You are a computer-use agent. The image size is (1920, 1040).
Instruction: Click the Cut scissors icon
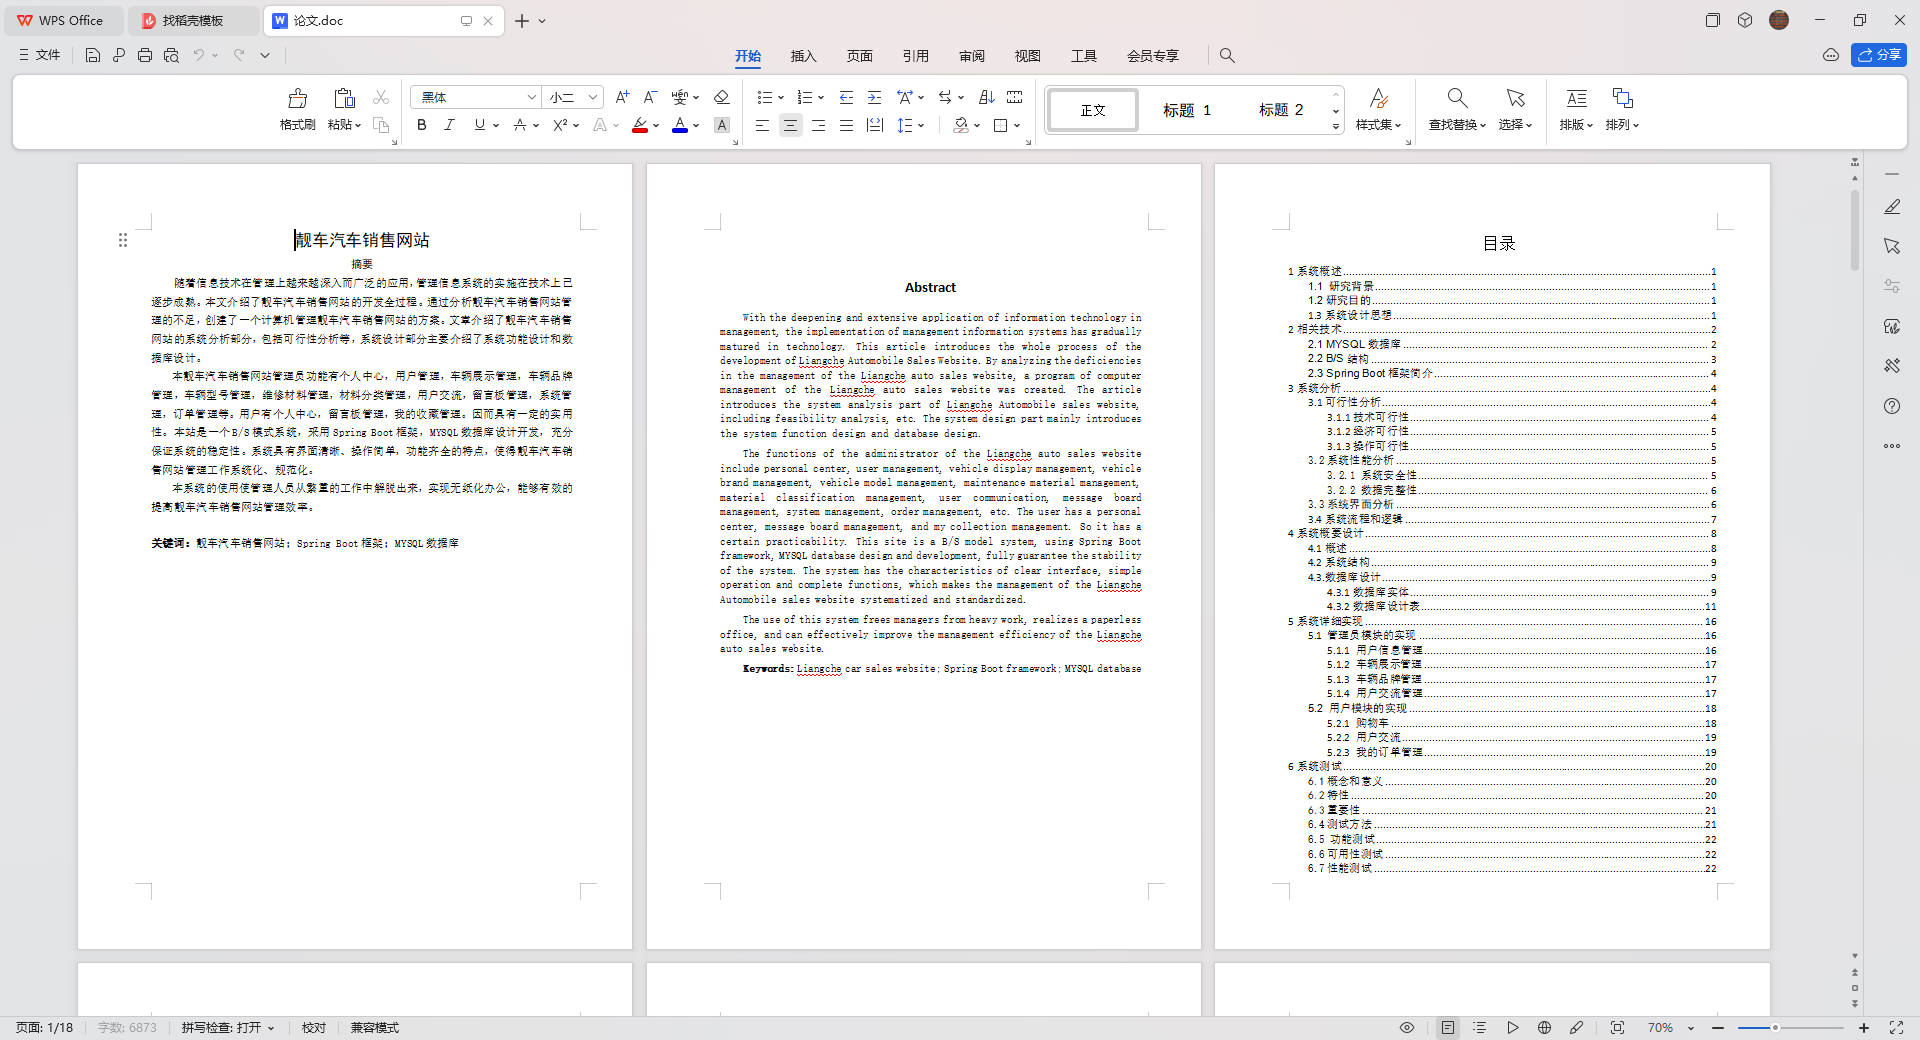(381, 97)
